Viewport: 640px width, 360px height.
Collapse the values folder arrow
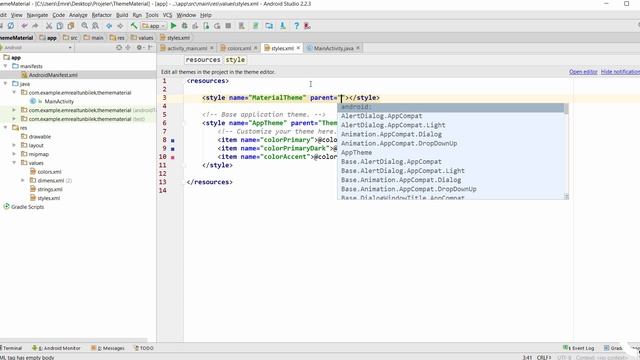pyautogui.click(x=14, y=162)
